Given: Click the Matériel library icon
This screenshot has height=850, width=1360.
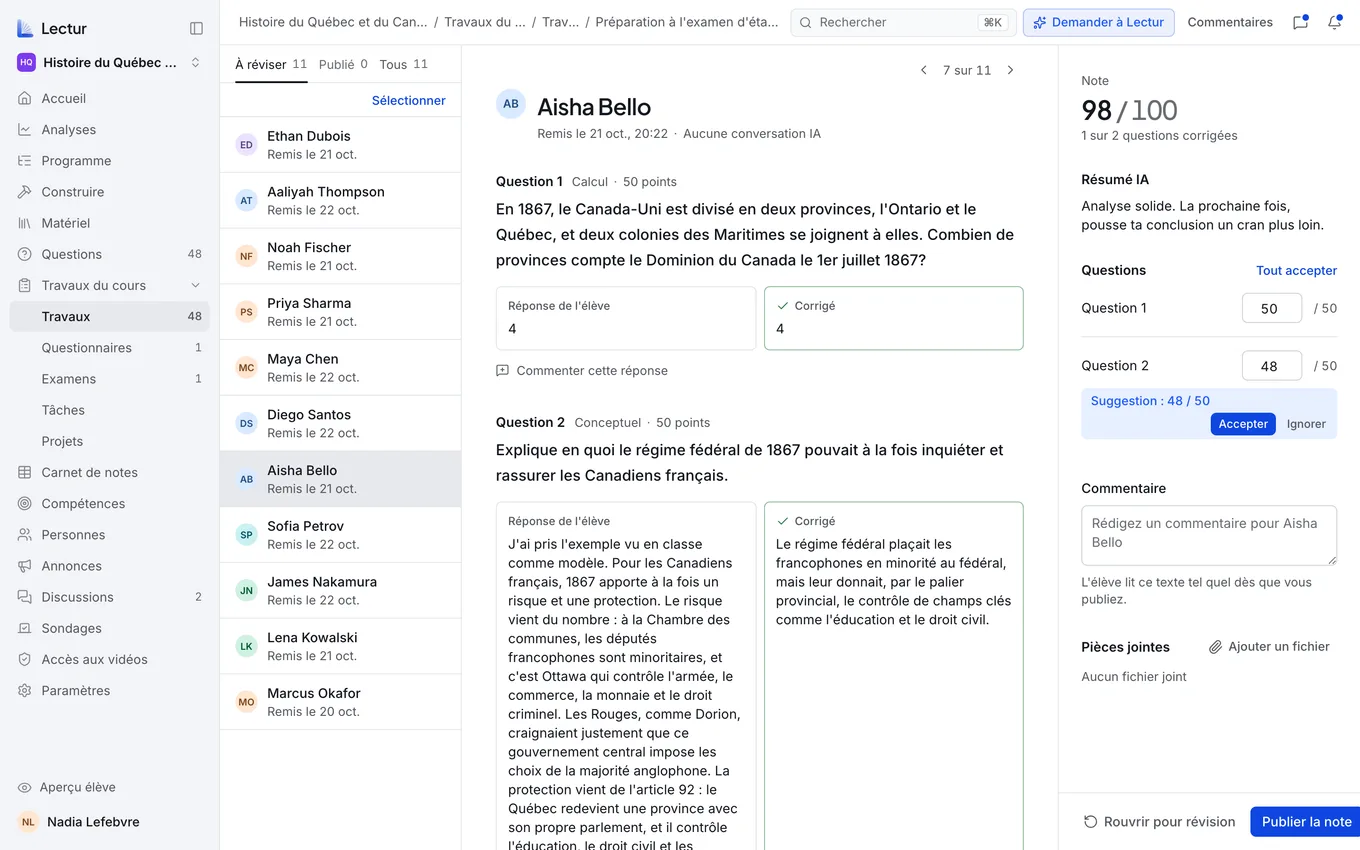Looking at the screenshot, I should point(25,223).
